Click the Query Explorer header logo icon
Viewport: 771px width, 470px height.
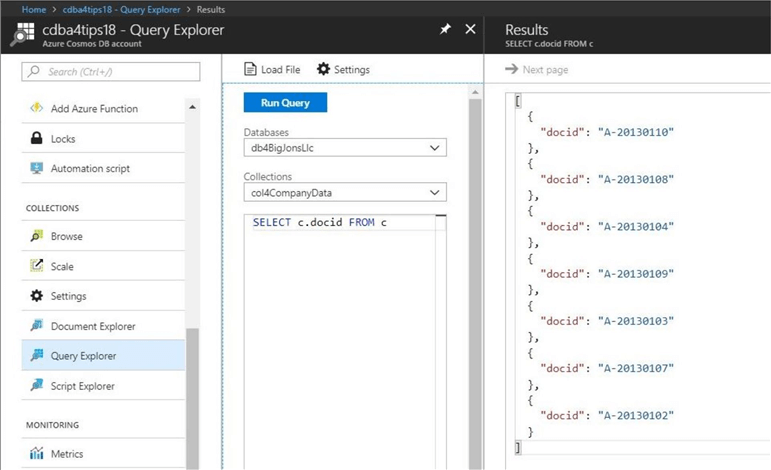tap(23, 34)
